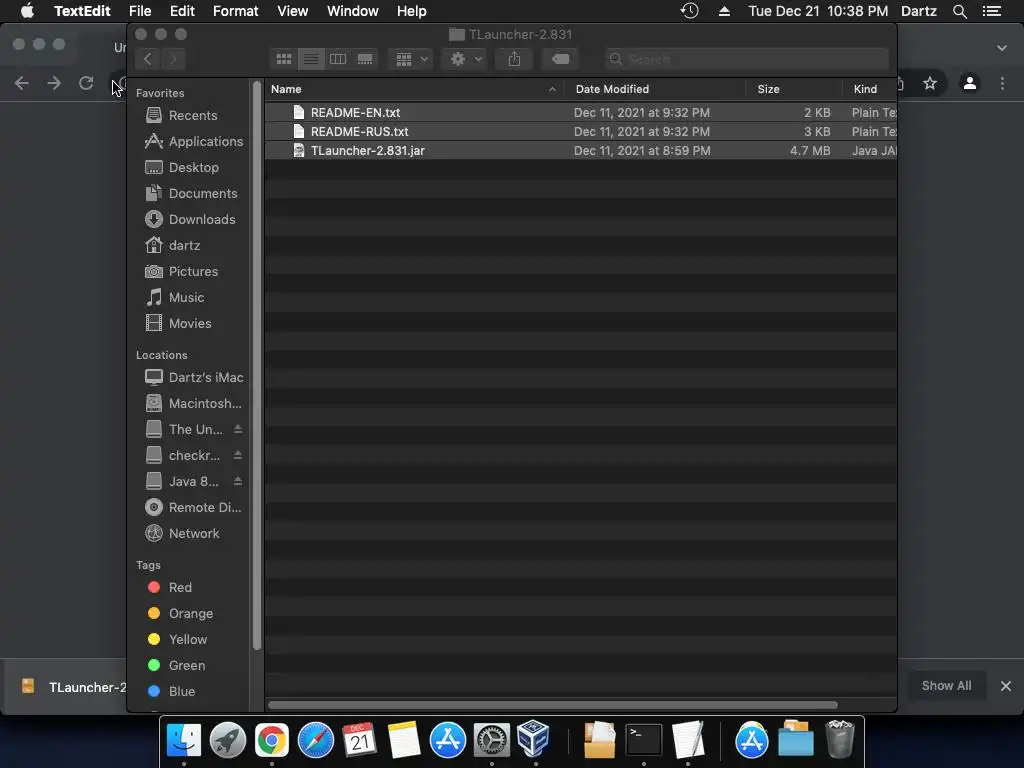Switch Finder to icon view

(x=283, y=59)
